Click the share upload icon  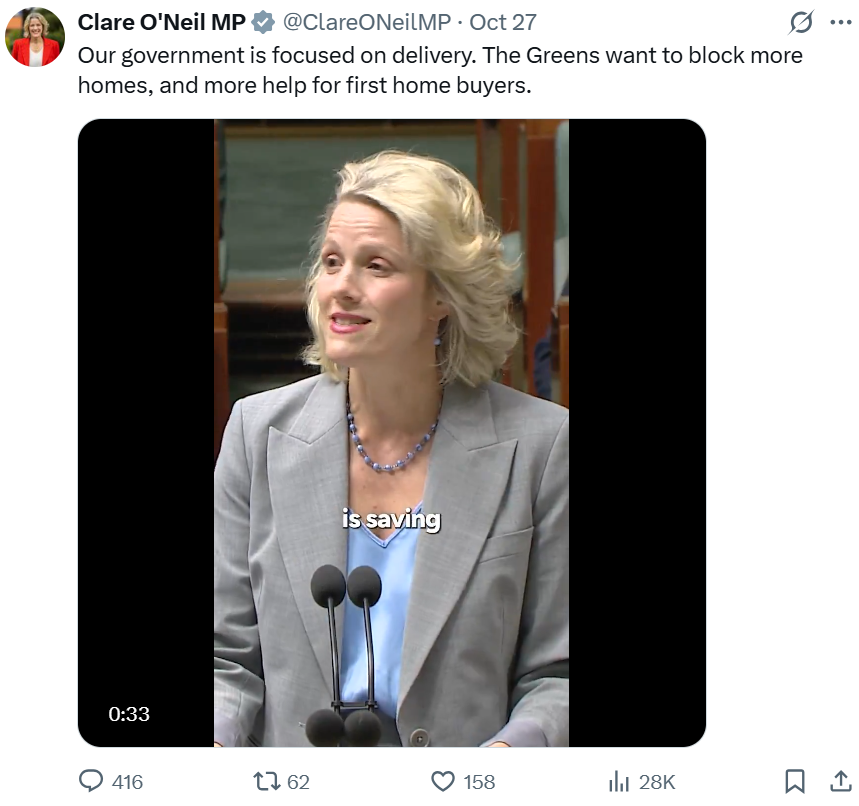tap(840, 781)
